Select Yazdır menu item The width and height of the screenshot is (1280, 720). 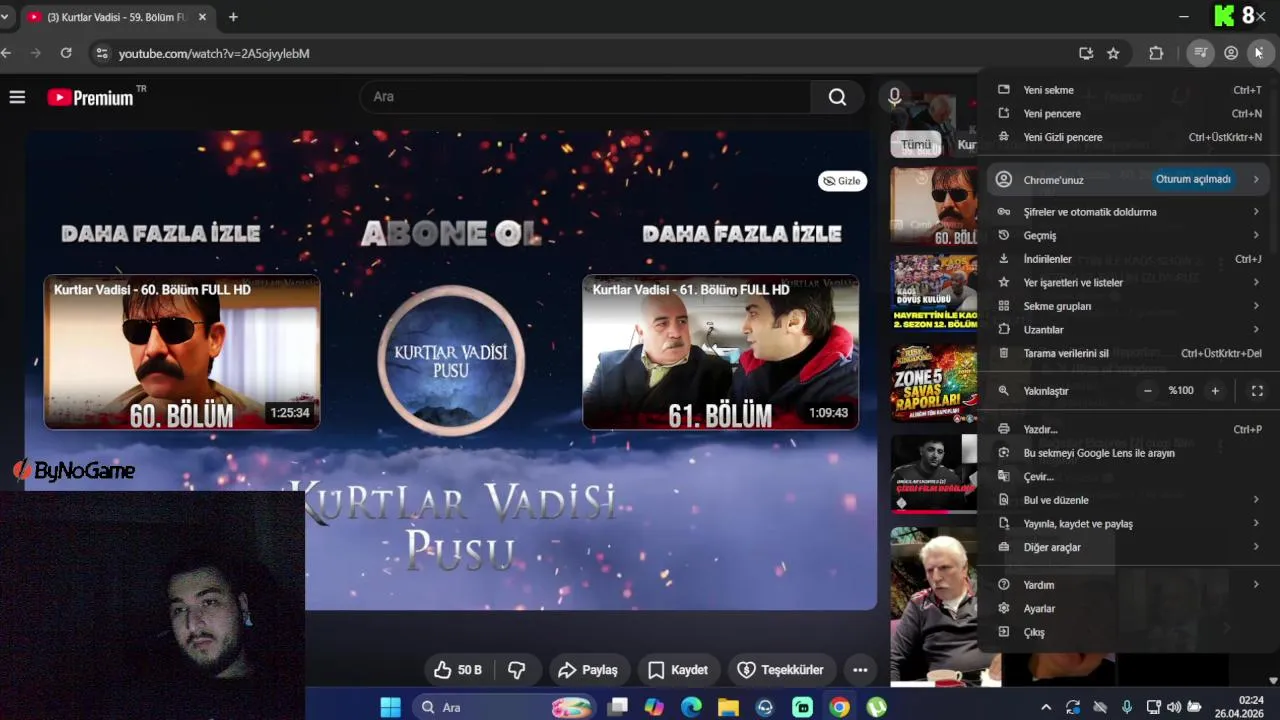click(x=1128, y=429)
